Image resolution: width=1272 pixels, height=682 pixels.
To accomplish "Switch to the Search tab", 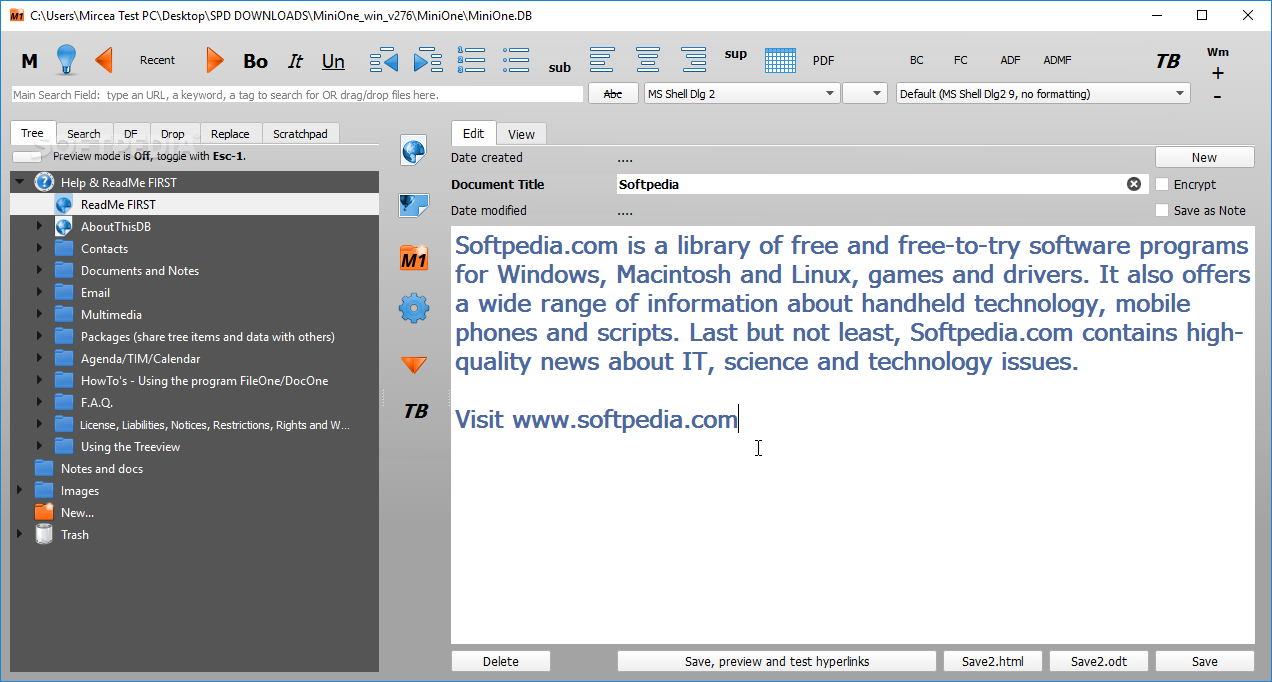I will pos(84,134).
